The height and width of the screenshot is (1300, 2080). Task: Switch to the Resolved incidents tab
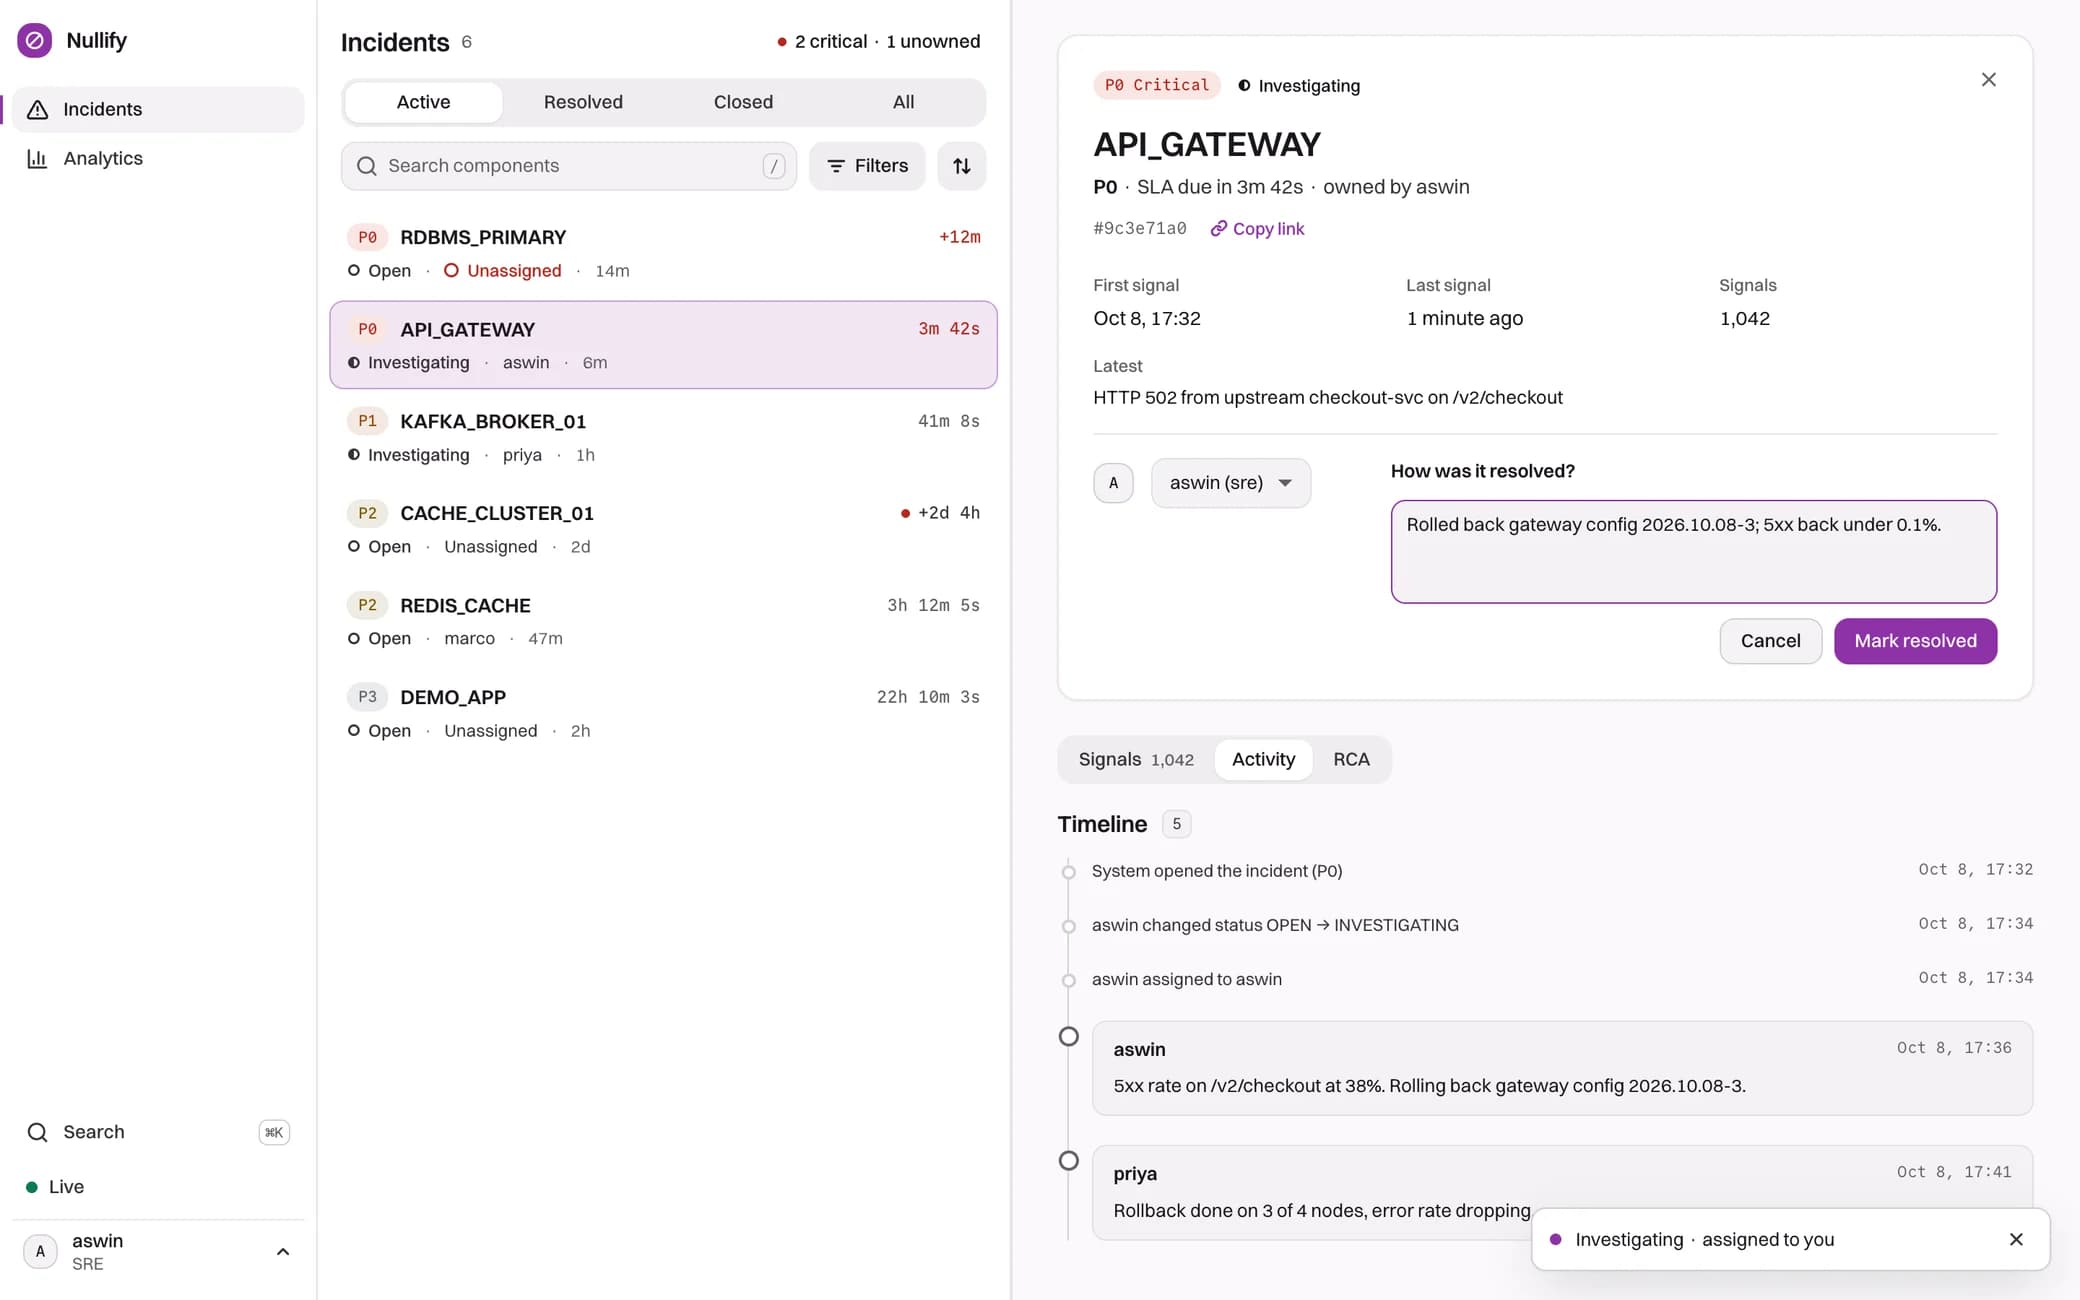(583, 102)
